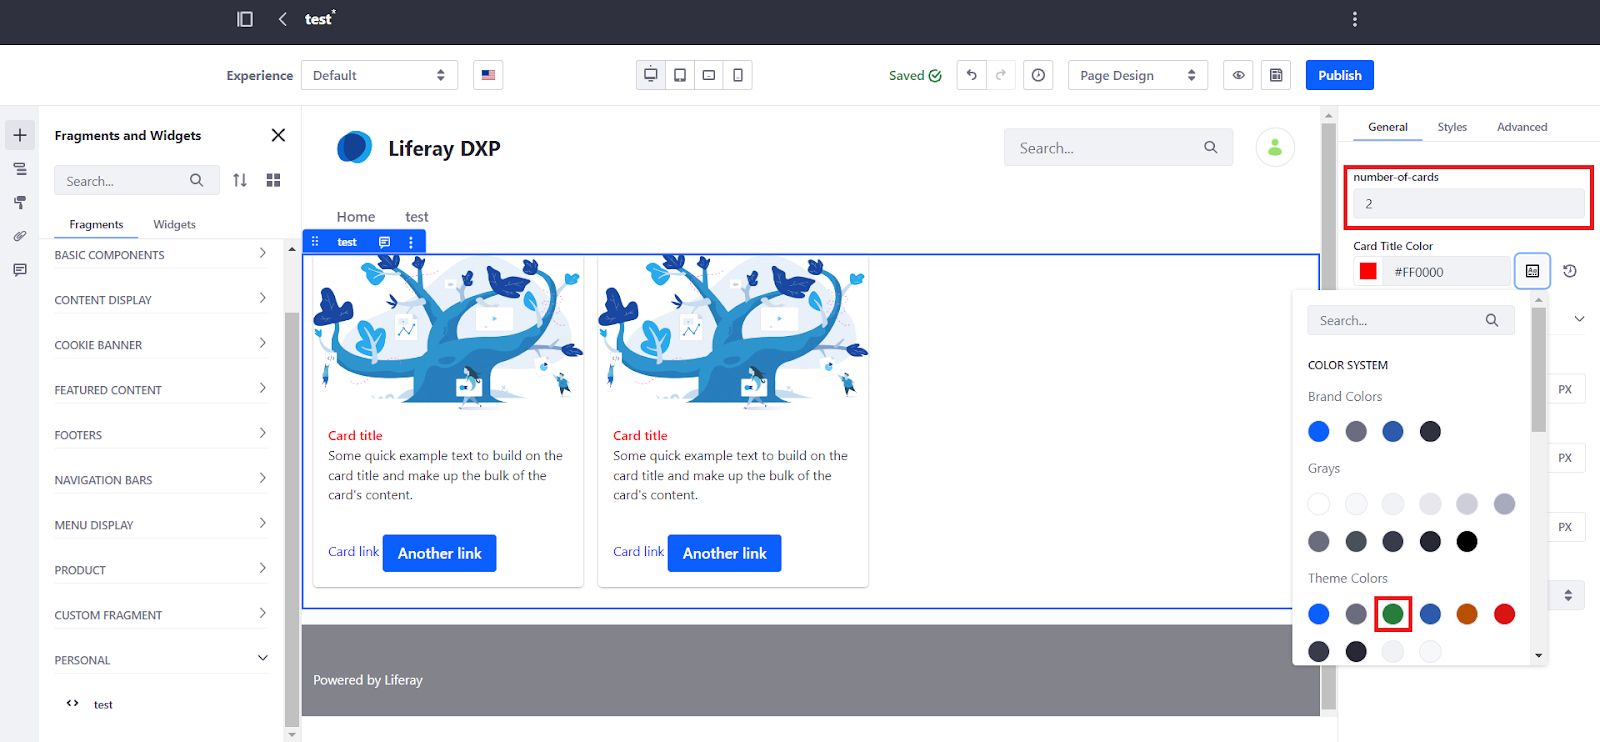The image size is (1600, 742).
Task: Open the Page Design mode dropdown
Action: tap(1138, 75)
